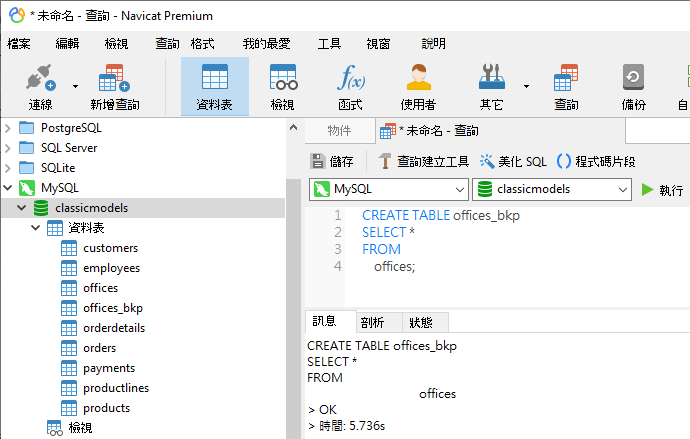Viewport: 690px width, 439px height.
Task: Click the 美化 SQL beautify button
Action: point(513,162)
